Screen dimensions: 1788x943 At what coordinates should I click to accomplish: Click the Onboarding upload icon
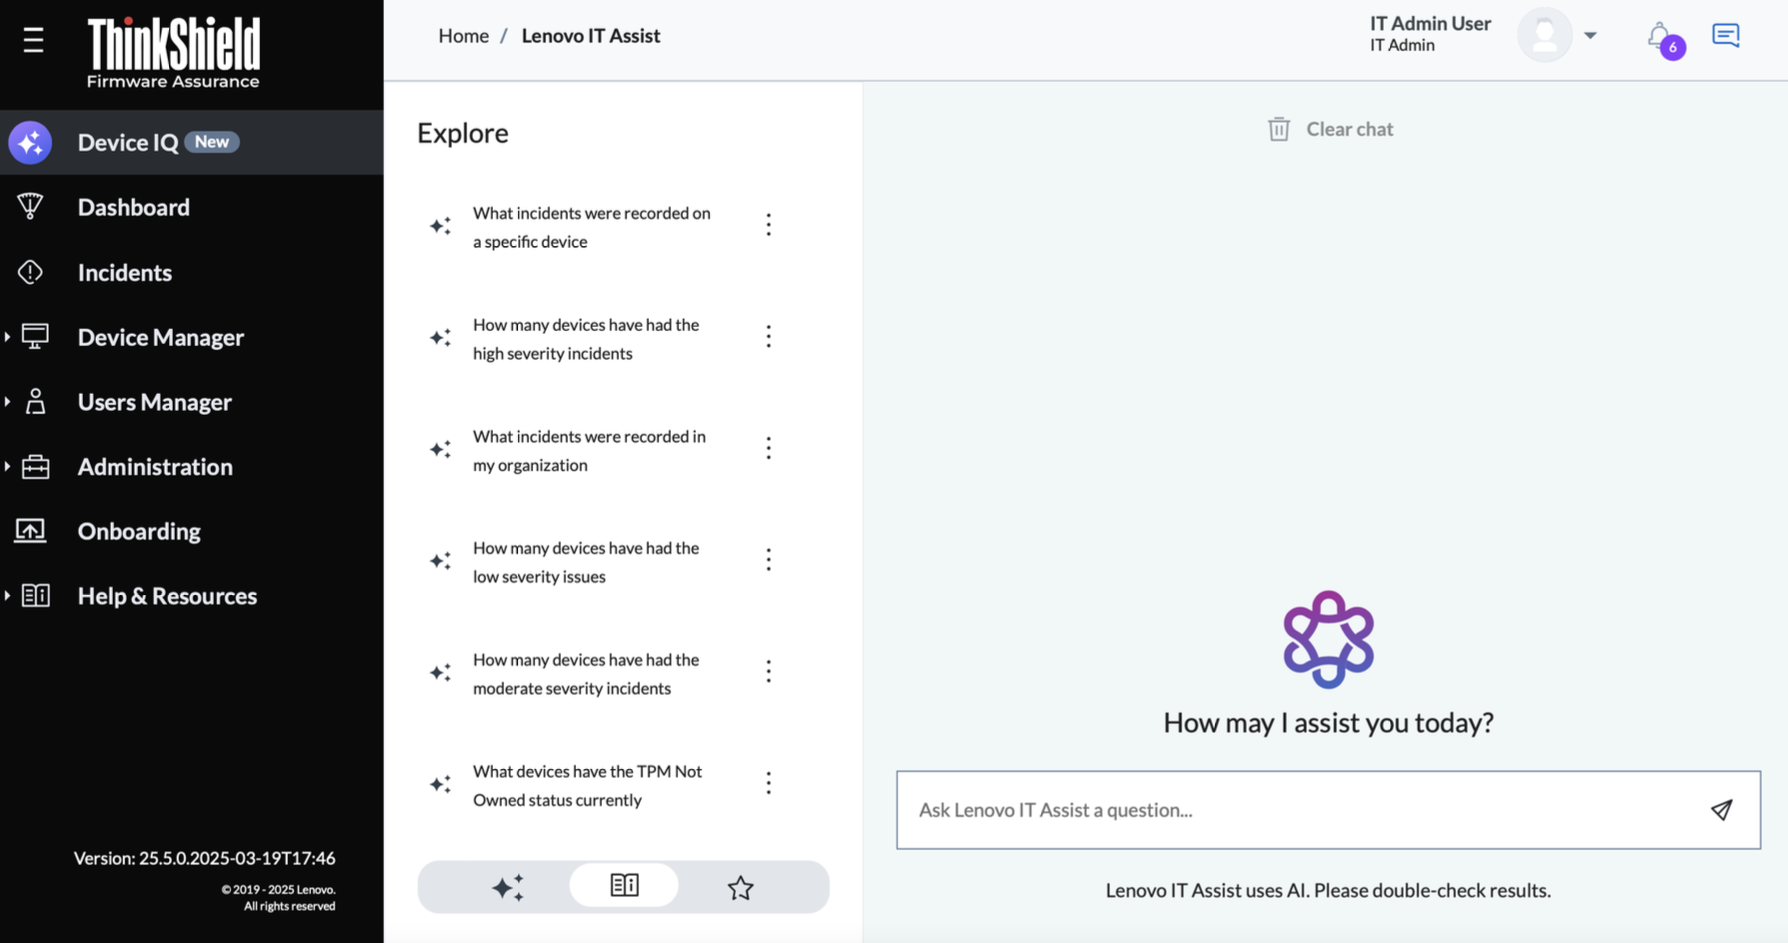[30, 530]
